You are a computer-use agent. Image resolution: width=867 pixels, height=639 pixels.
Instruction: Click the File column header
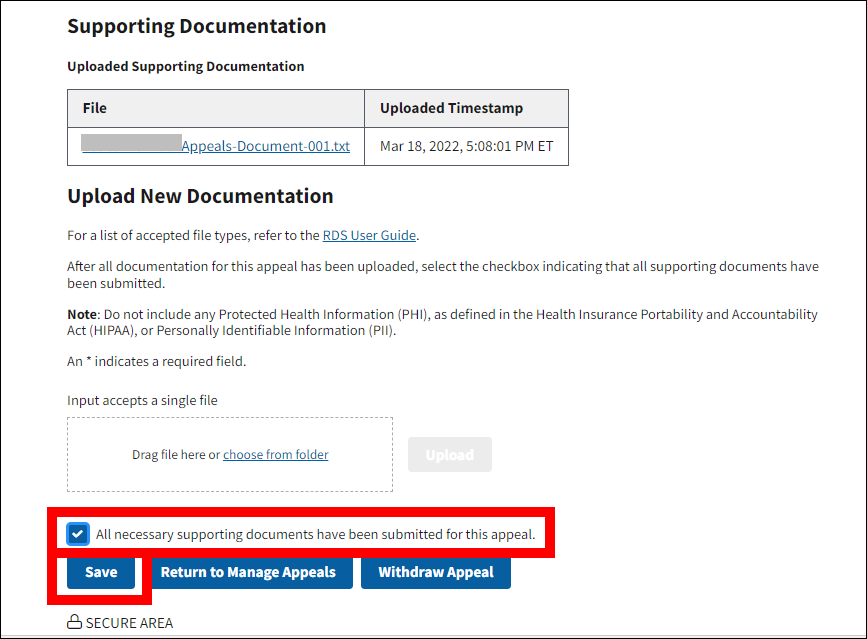click(x=95, y=108)
